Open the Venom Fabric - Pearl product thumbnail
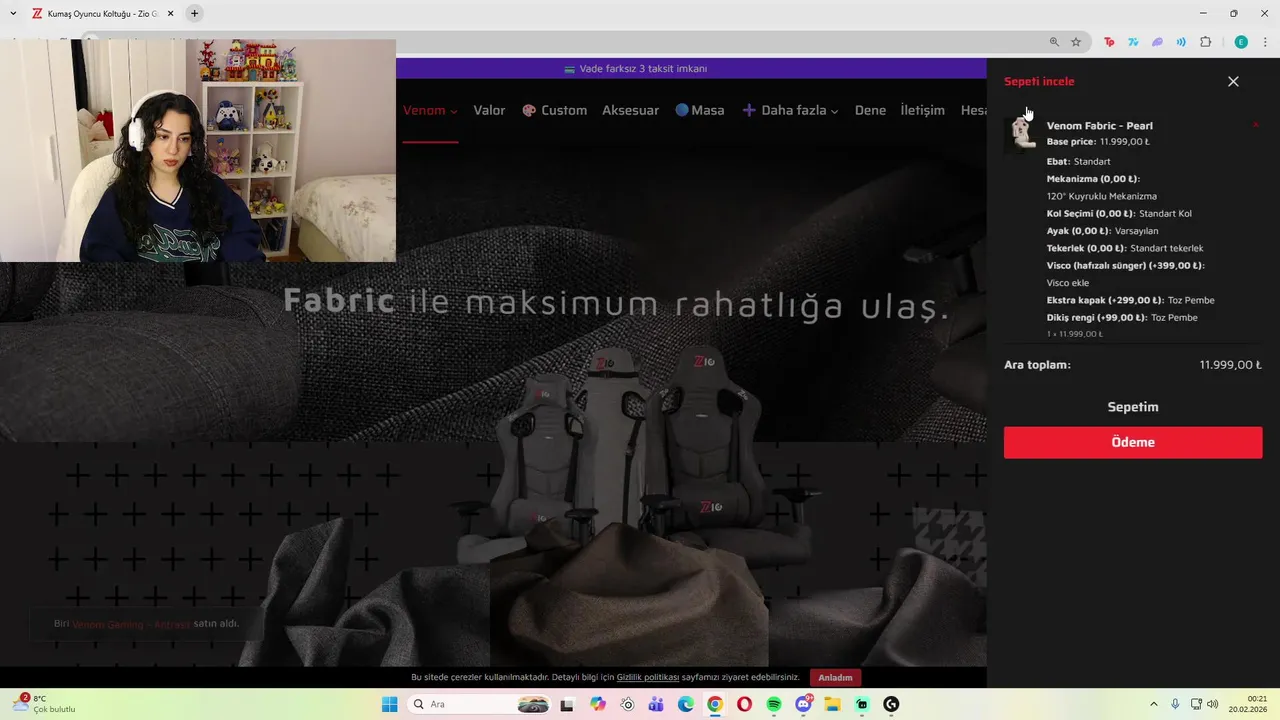The width and height of the screenshot is (1280, 720). pyautogui.click(x=1021, y=133)
